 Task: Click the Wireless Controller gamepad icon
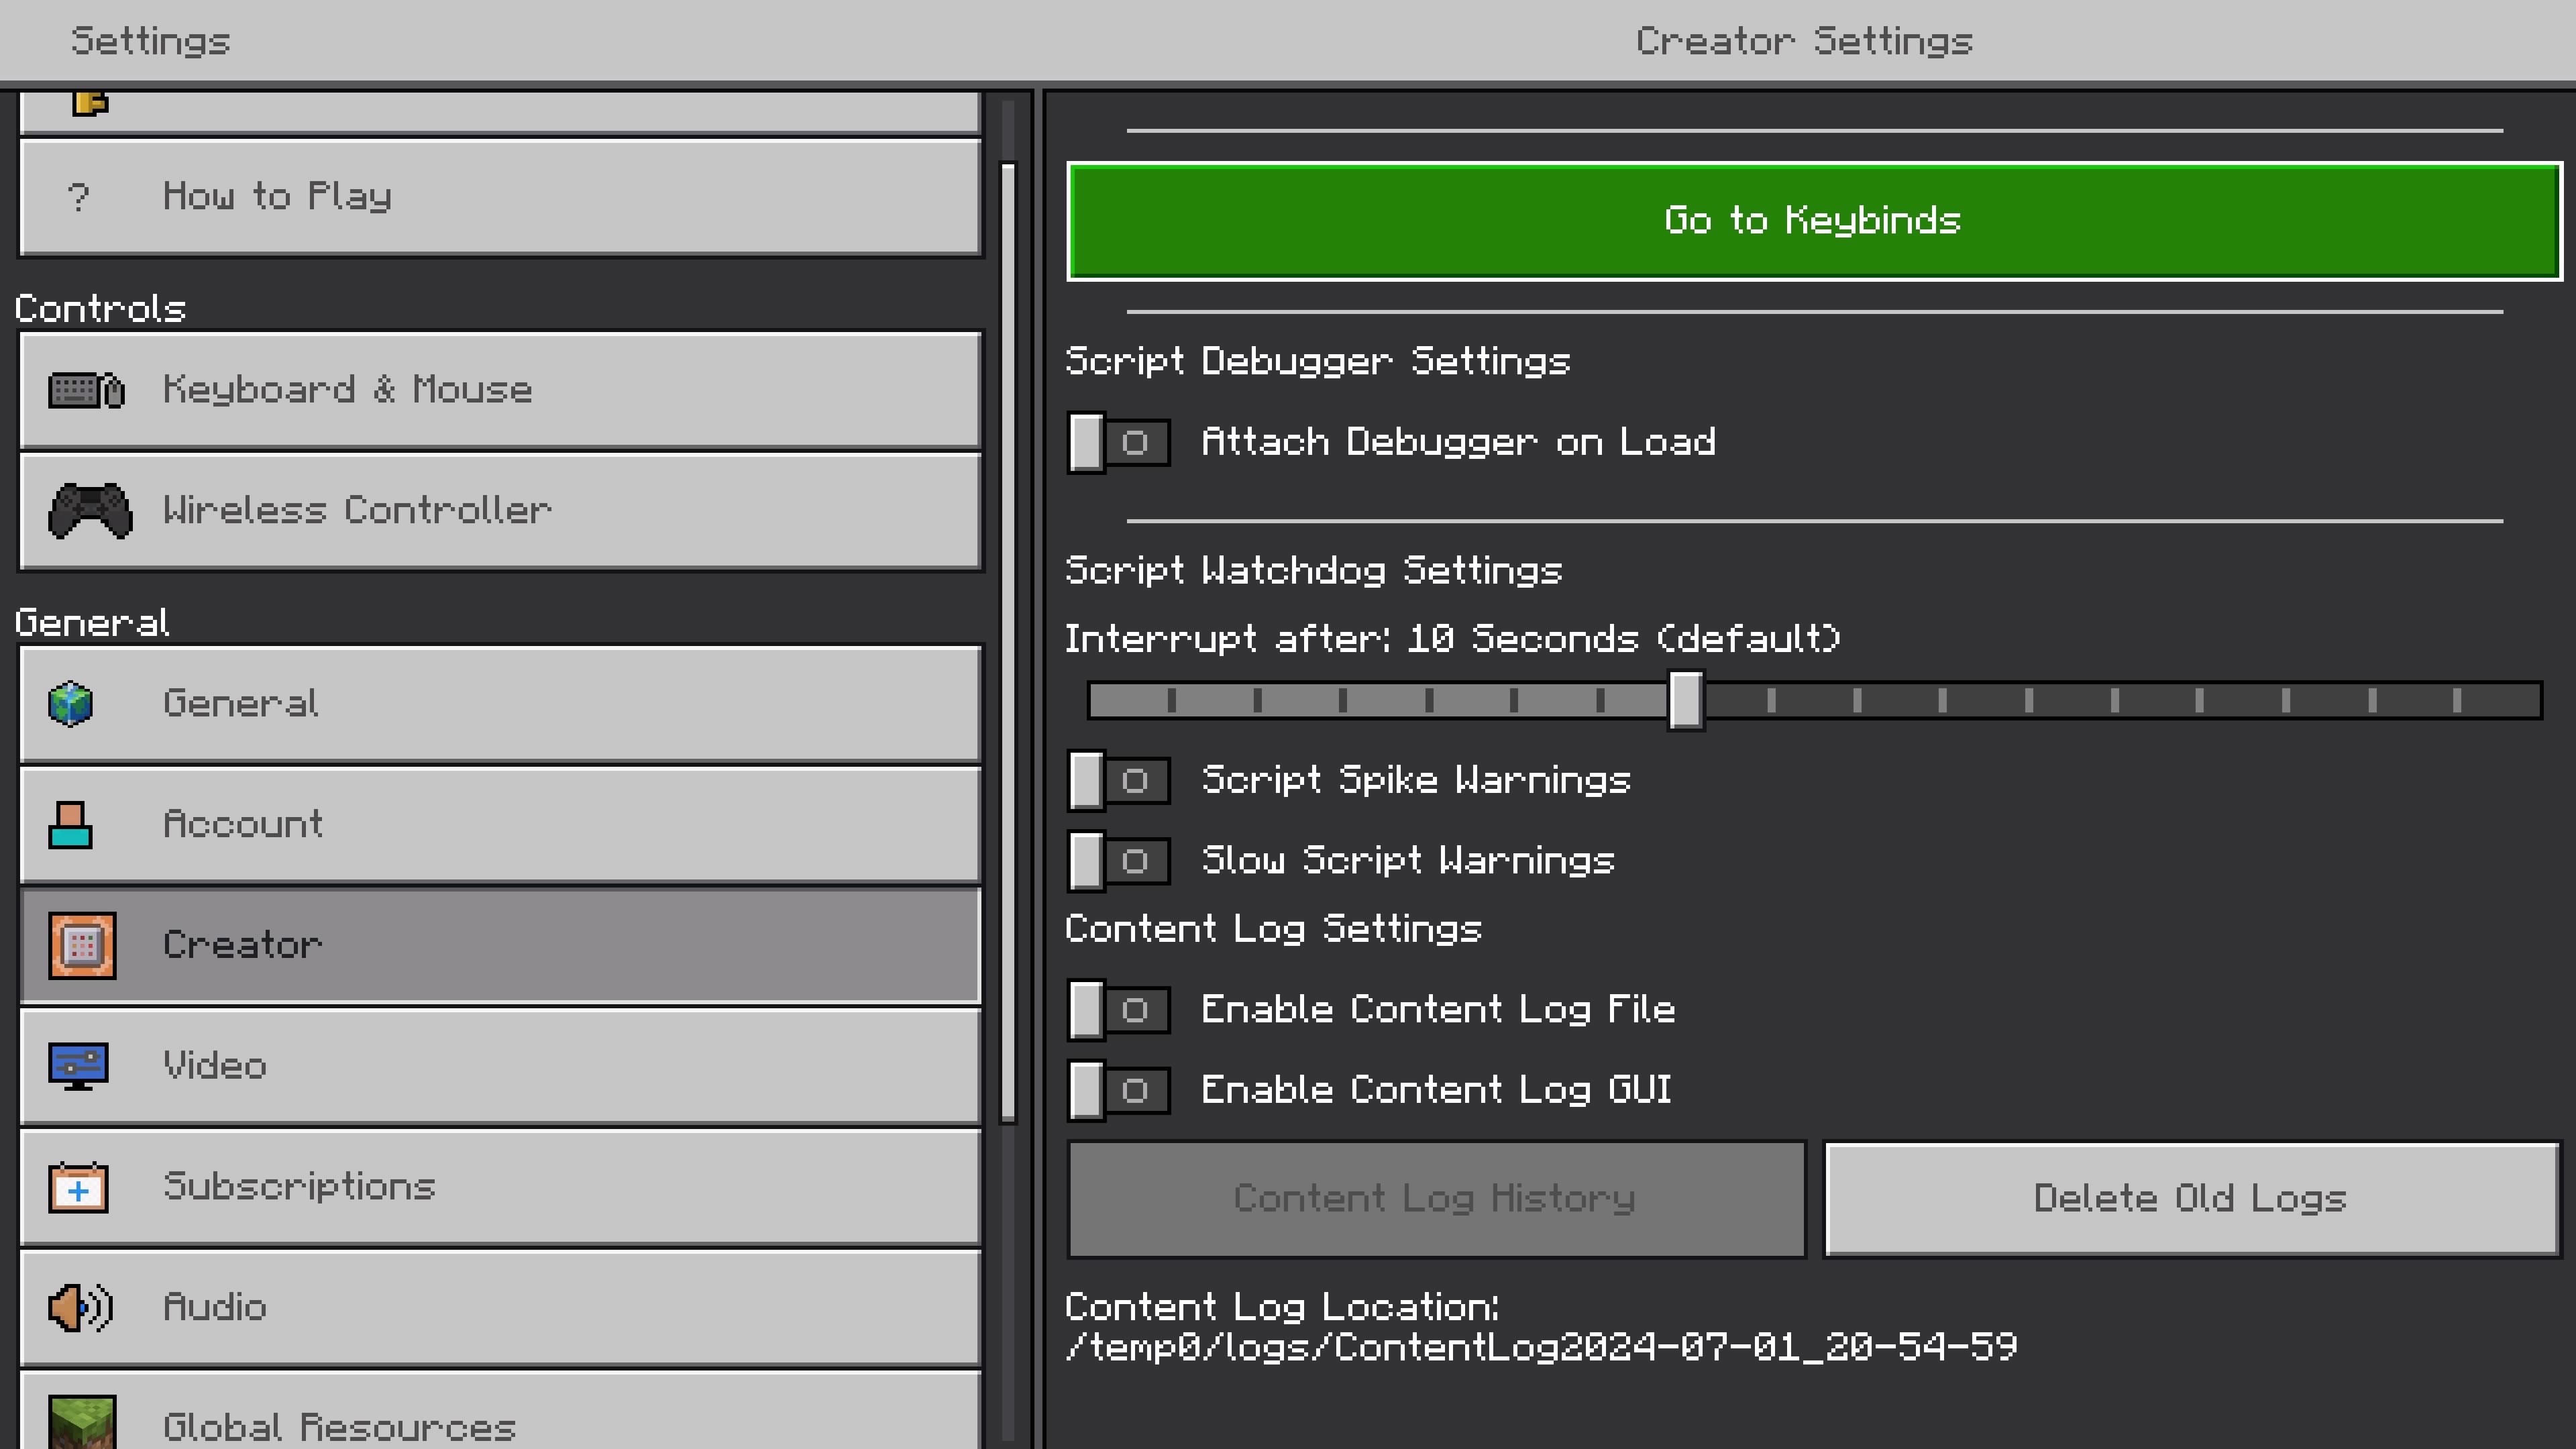pos(90,510)
